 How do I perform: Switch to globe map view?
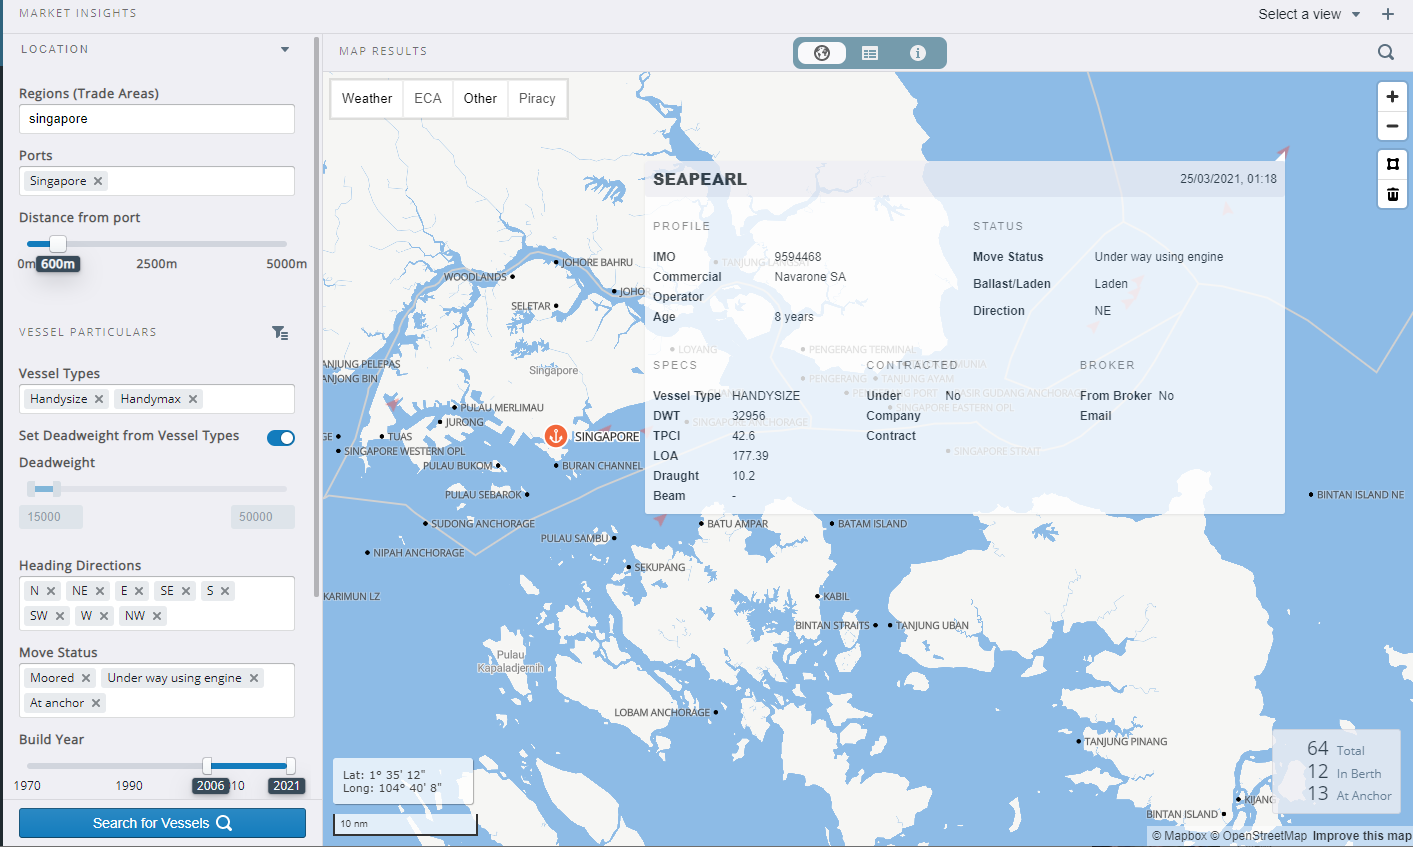[x=822, y=53]
